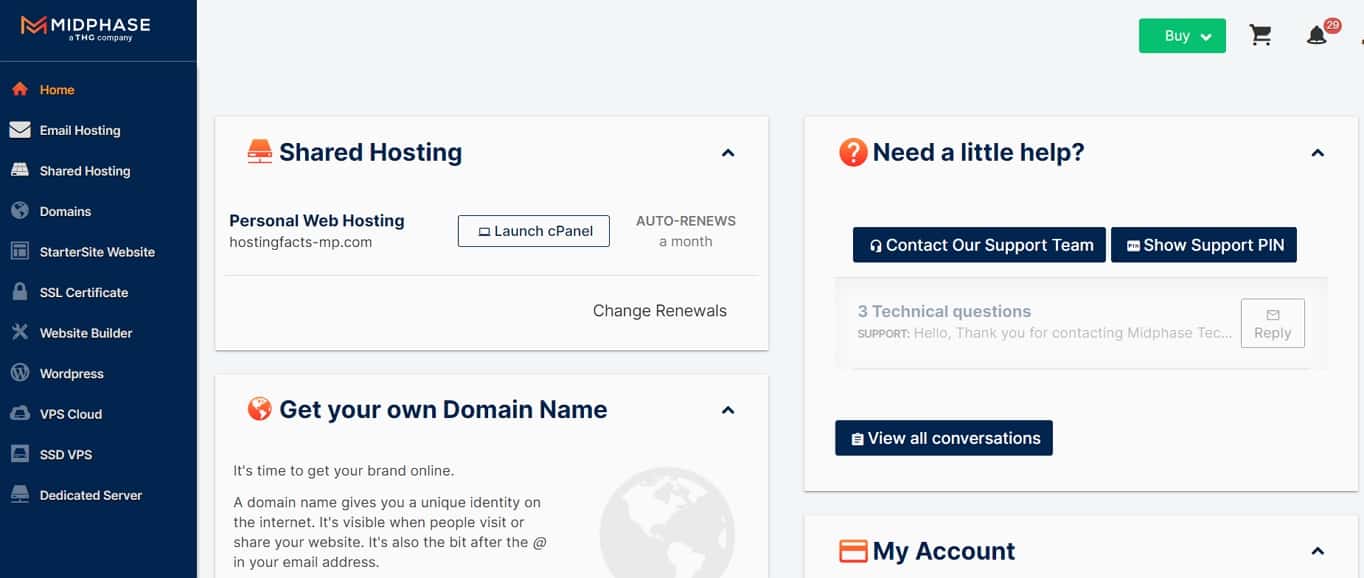Collapse the My Account panel

click(x=1318, y=551)
